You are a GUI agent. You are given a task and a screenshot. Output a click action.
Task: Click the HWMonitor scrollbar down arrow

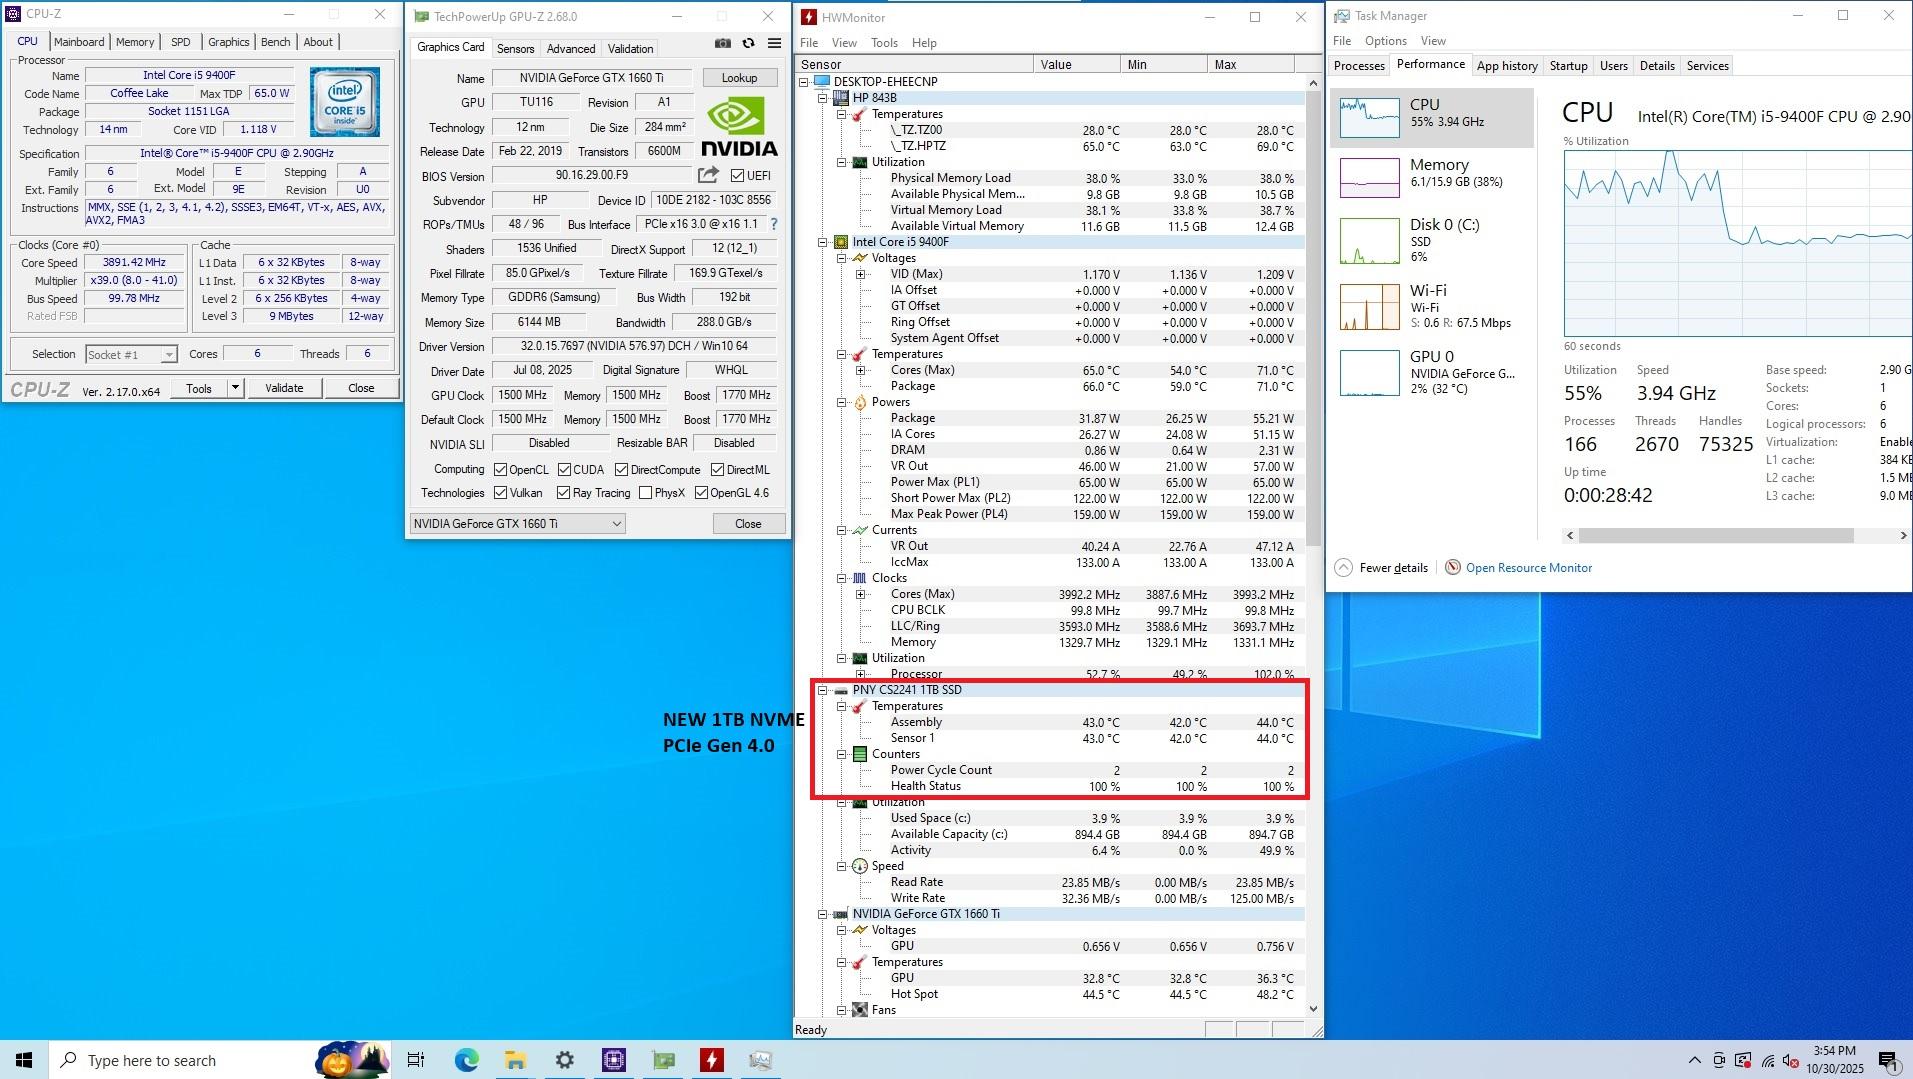tap(1313, 1009)
